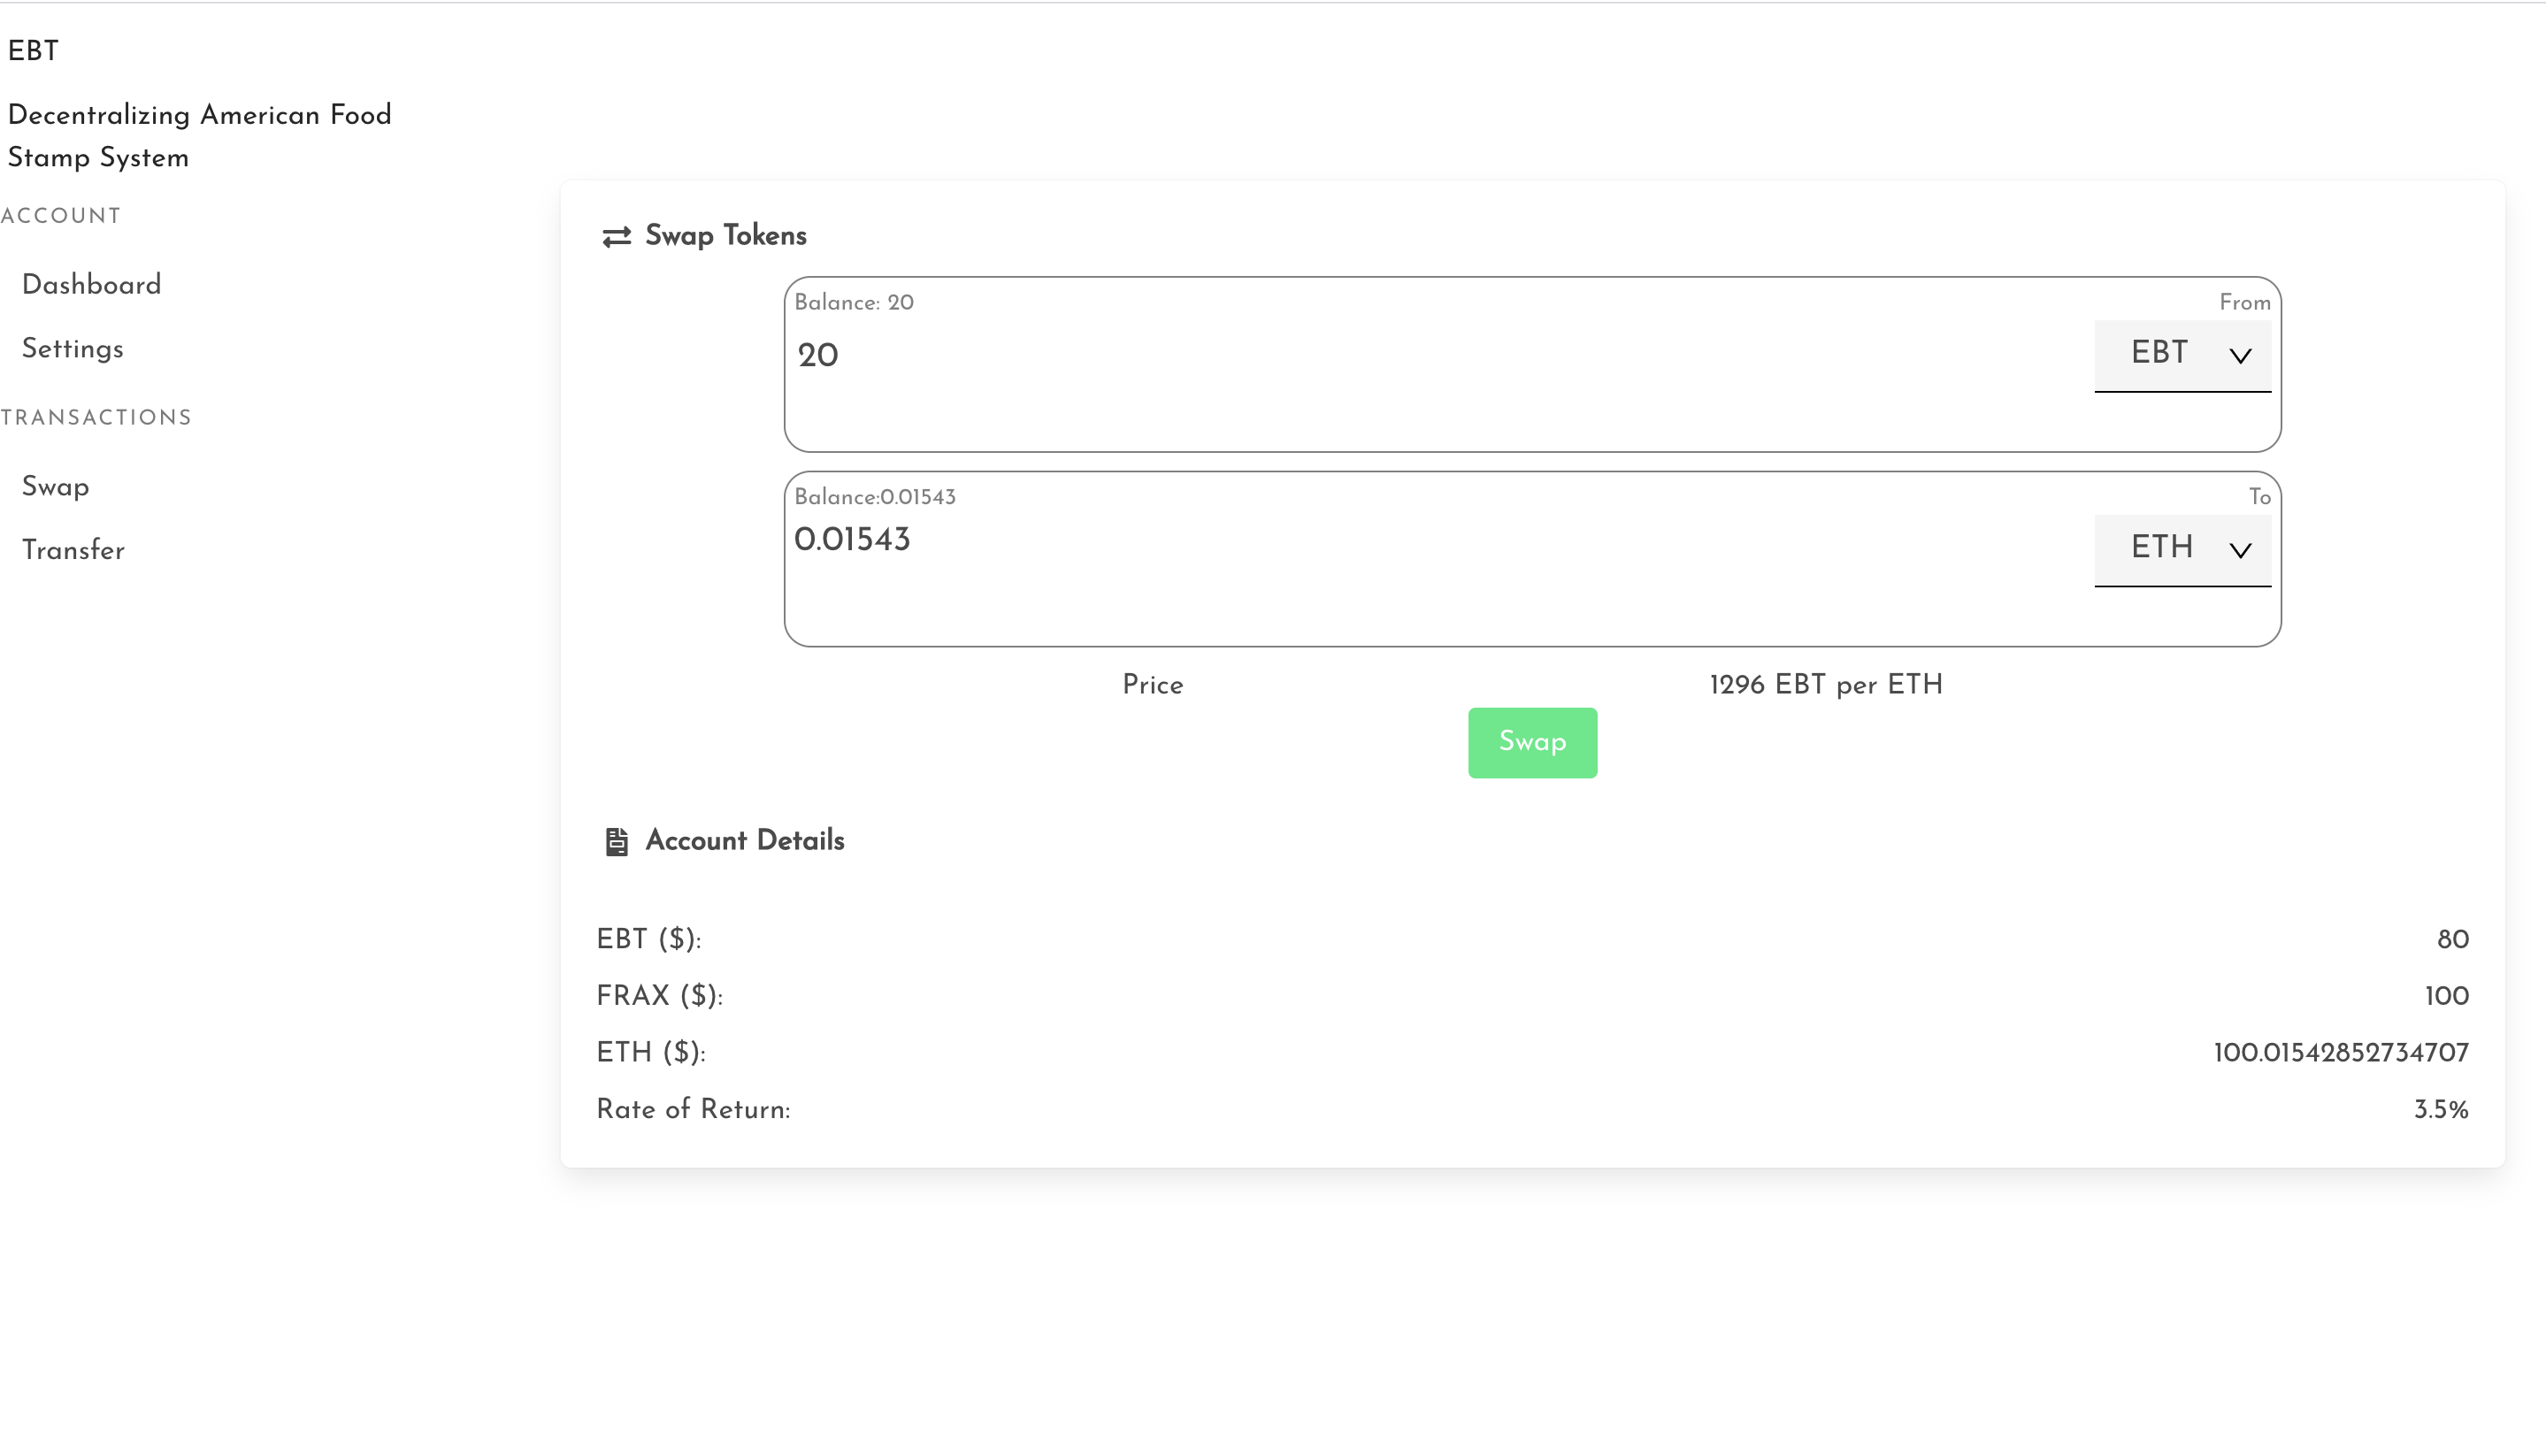Open Settings in the sidebar
The width and height of the screenshot is (2546, 1456).
point(72,349)
